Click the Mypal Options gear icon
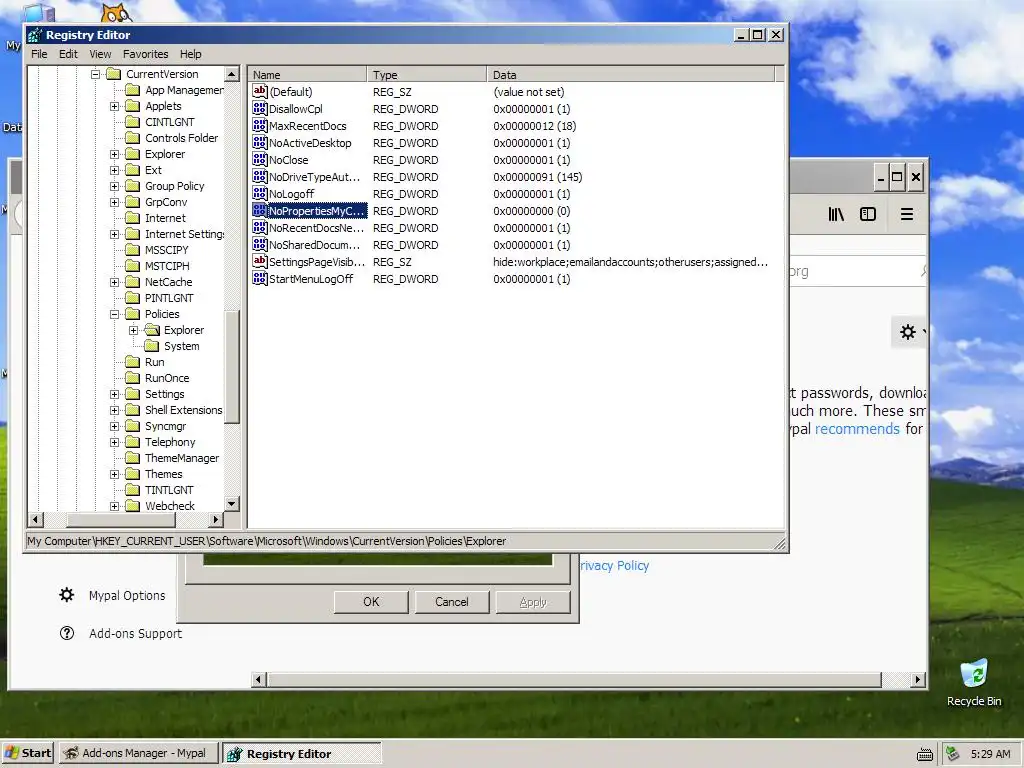Viewport: 1024px width, 768px height. [x=67, y=595]
